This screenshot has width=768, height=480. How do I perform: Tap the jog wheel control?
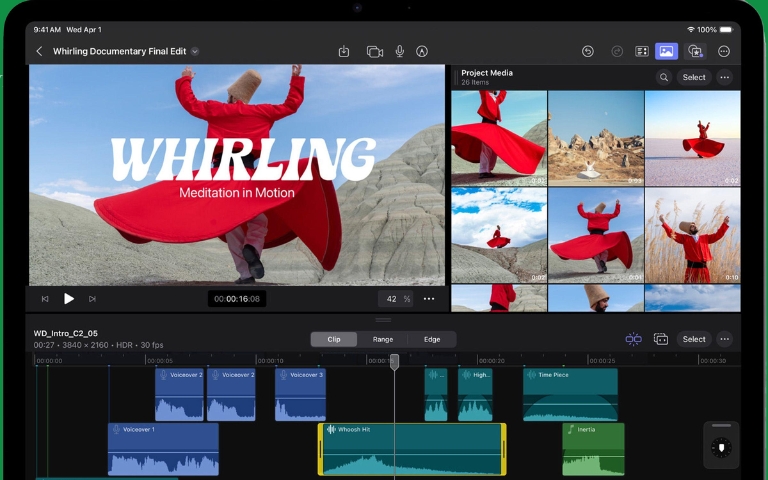721,447
